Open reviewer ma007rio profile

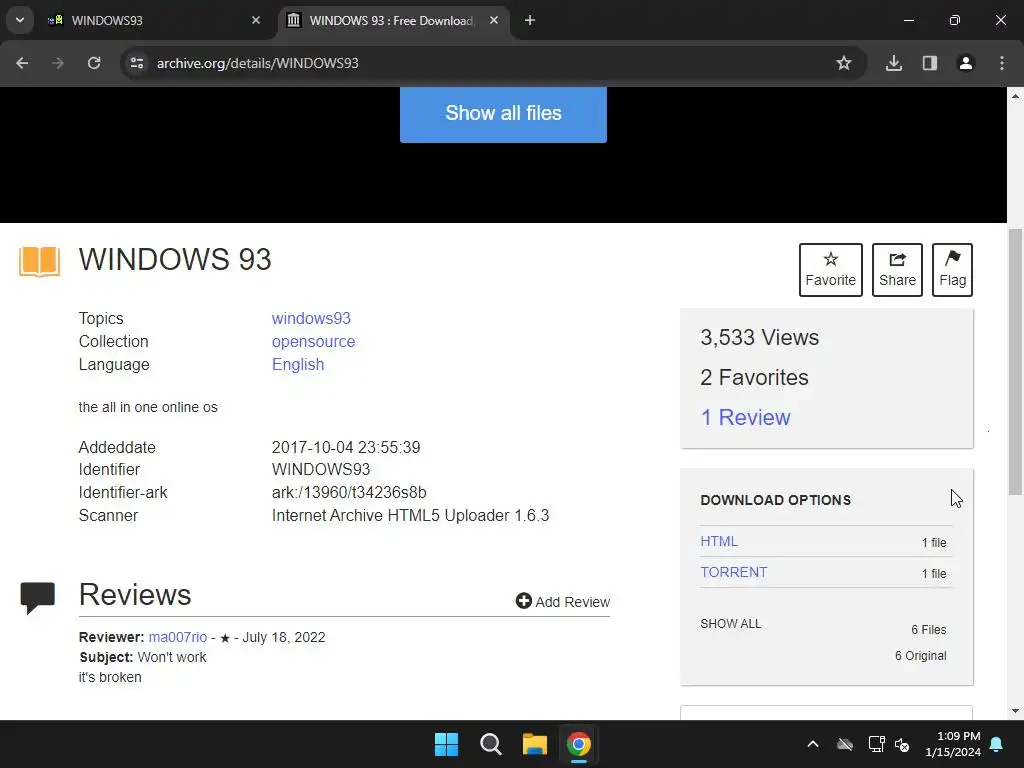[x=178, y=637]
